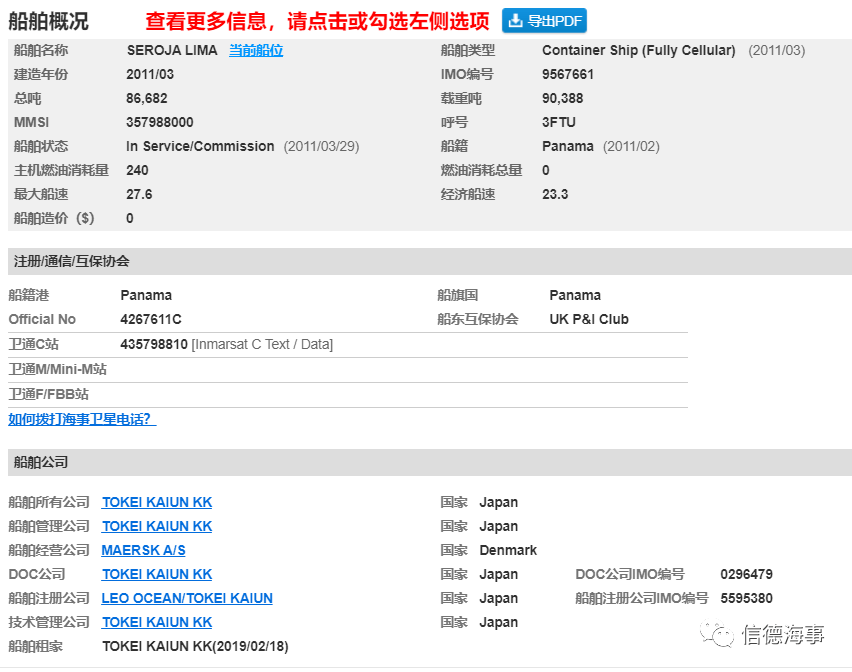The height and width of the screenshot is (672, 852).
Task: Select the max speed value 27.6
Action: [x=139, y=194]
